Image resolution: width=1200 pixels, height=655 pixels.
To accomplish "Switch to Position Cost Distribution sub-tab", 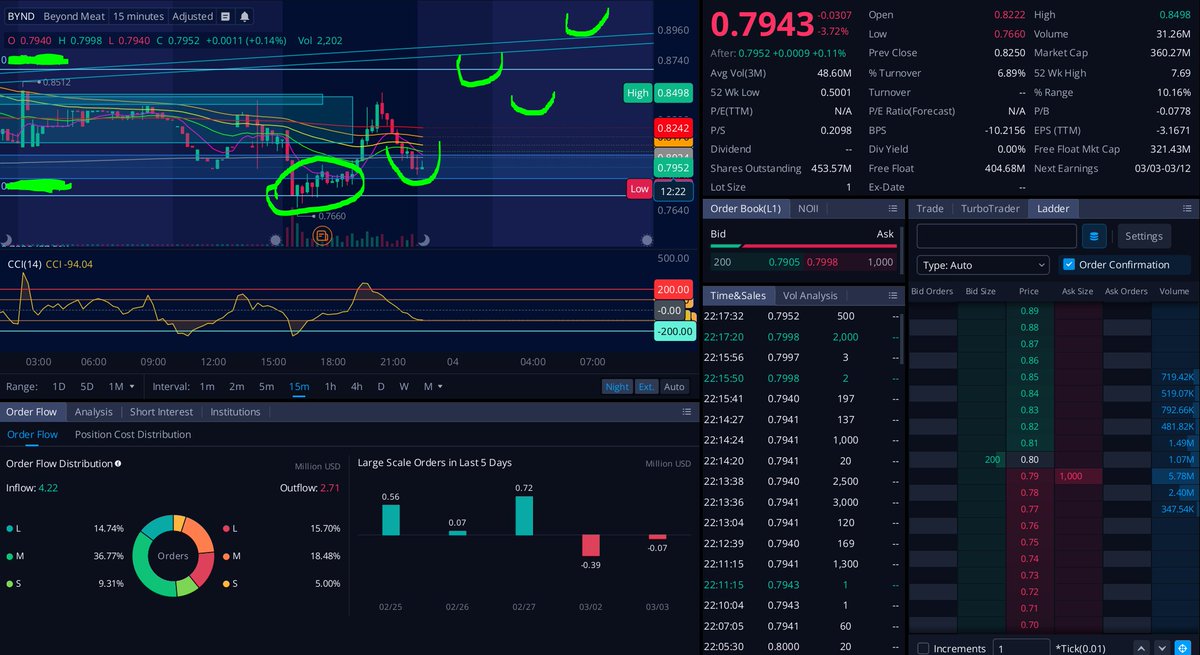I will (x=133, y=435).
